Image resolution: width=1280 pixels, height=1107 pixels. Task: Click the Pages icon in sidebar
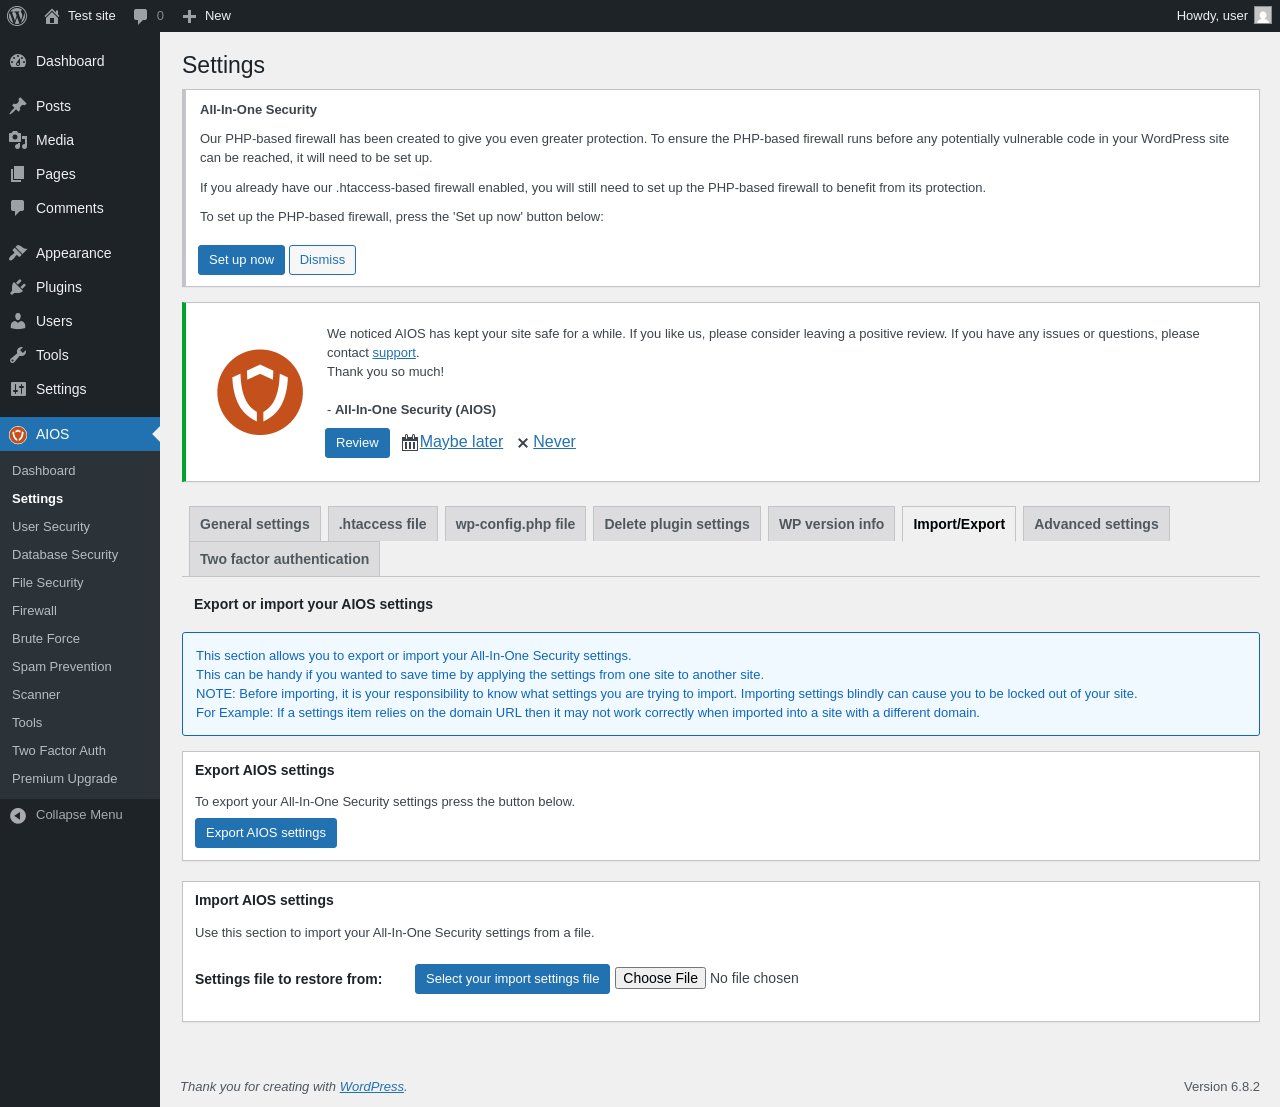(18, 174)
